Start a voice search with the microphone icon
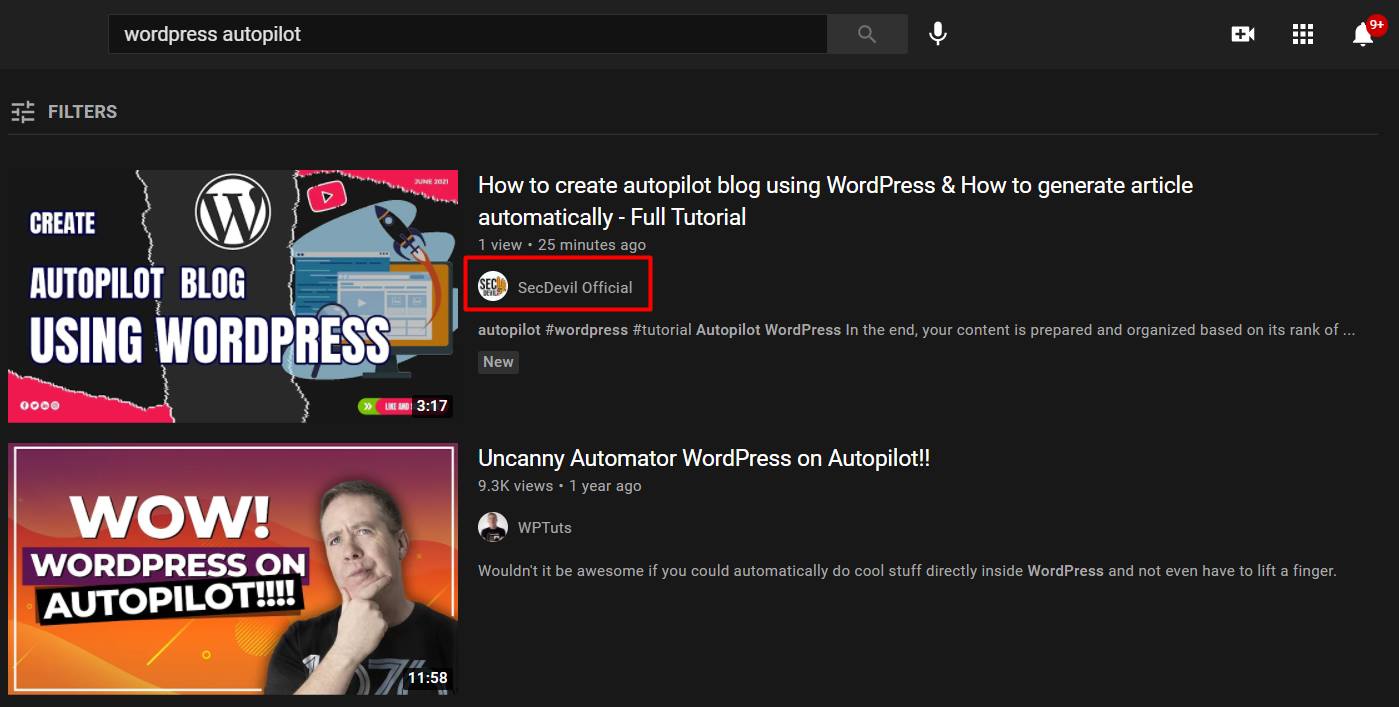This screenshot has width=1399, height=707. point(937,33)
